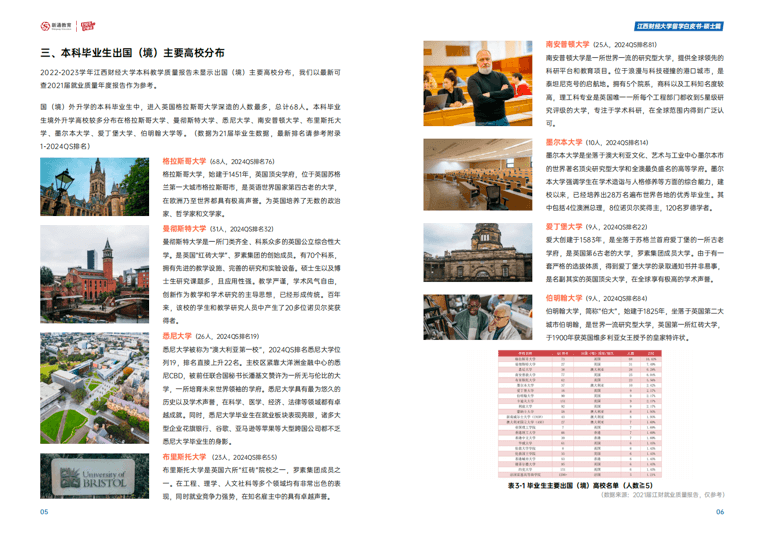Click the paragraph starting 国（境）外升学的本科毕业生中
Image resolution: width=763 pixels, height=536 pixels.
tap(190, 126)
